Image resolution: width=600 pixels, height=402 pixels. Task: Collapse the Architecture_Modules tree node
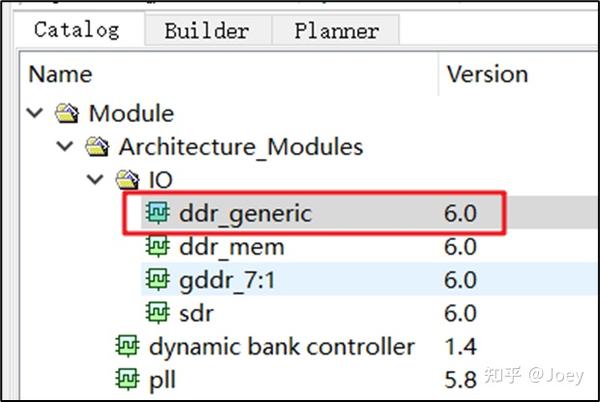pyautogui.click(x=65, y=146)
